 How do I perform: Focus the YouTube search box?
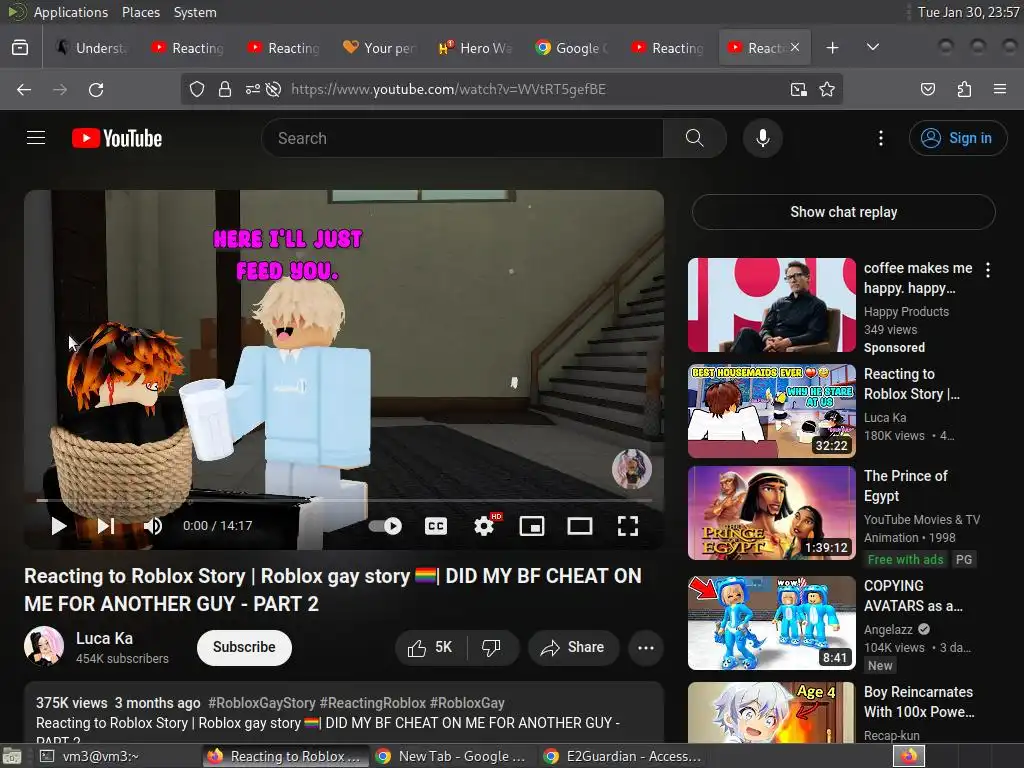click(x=462, y=138)
